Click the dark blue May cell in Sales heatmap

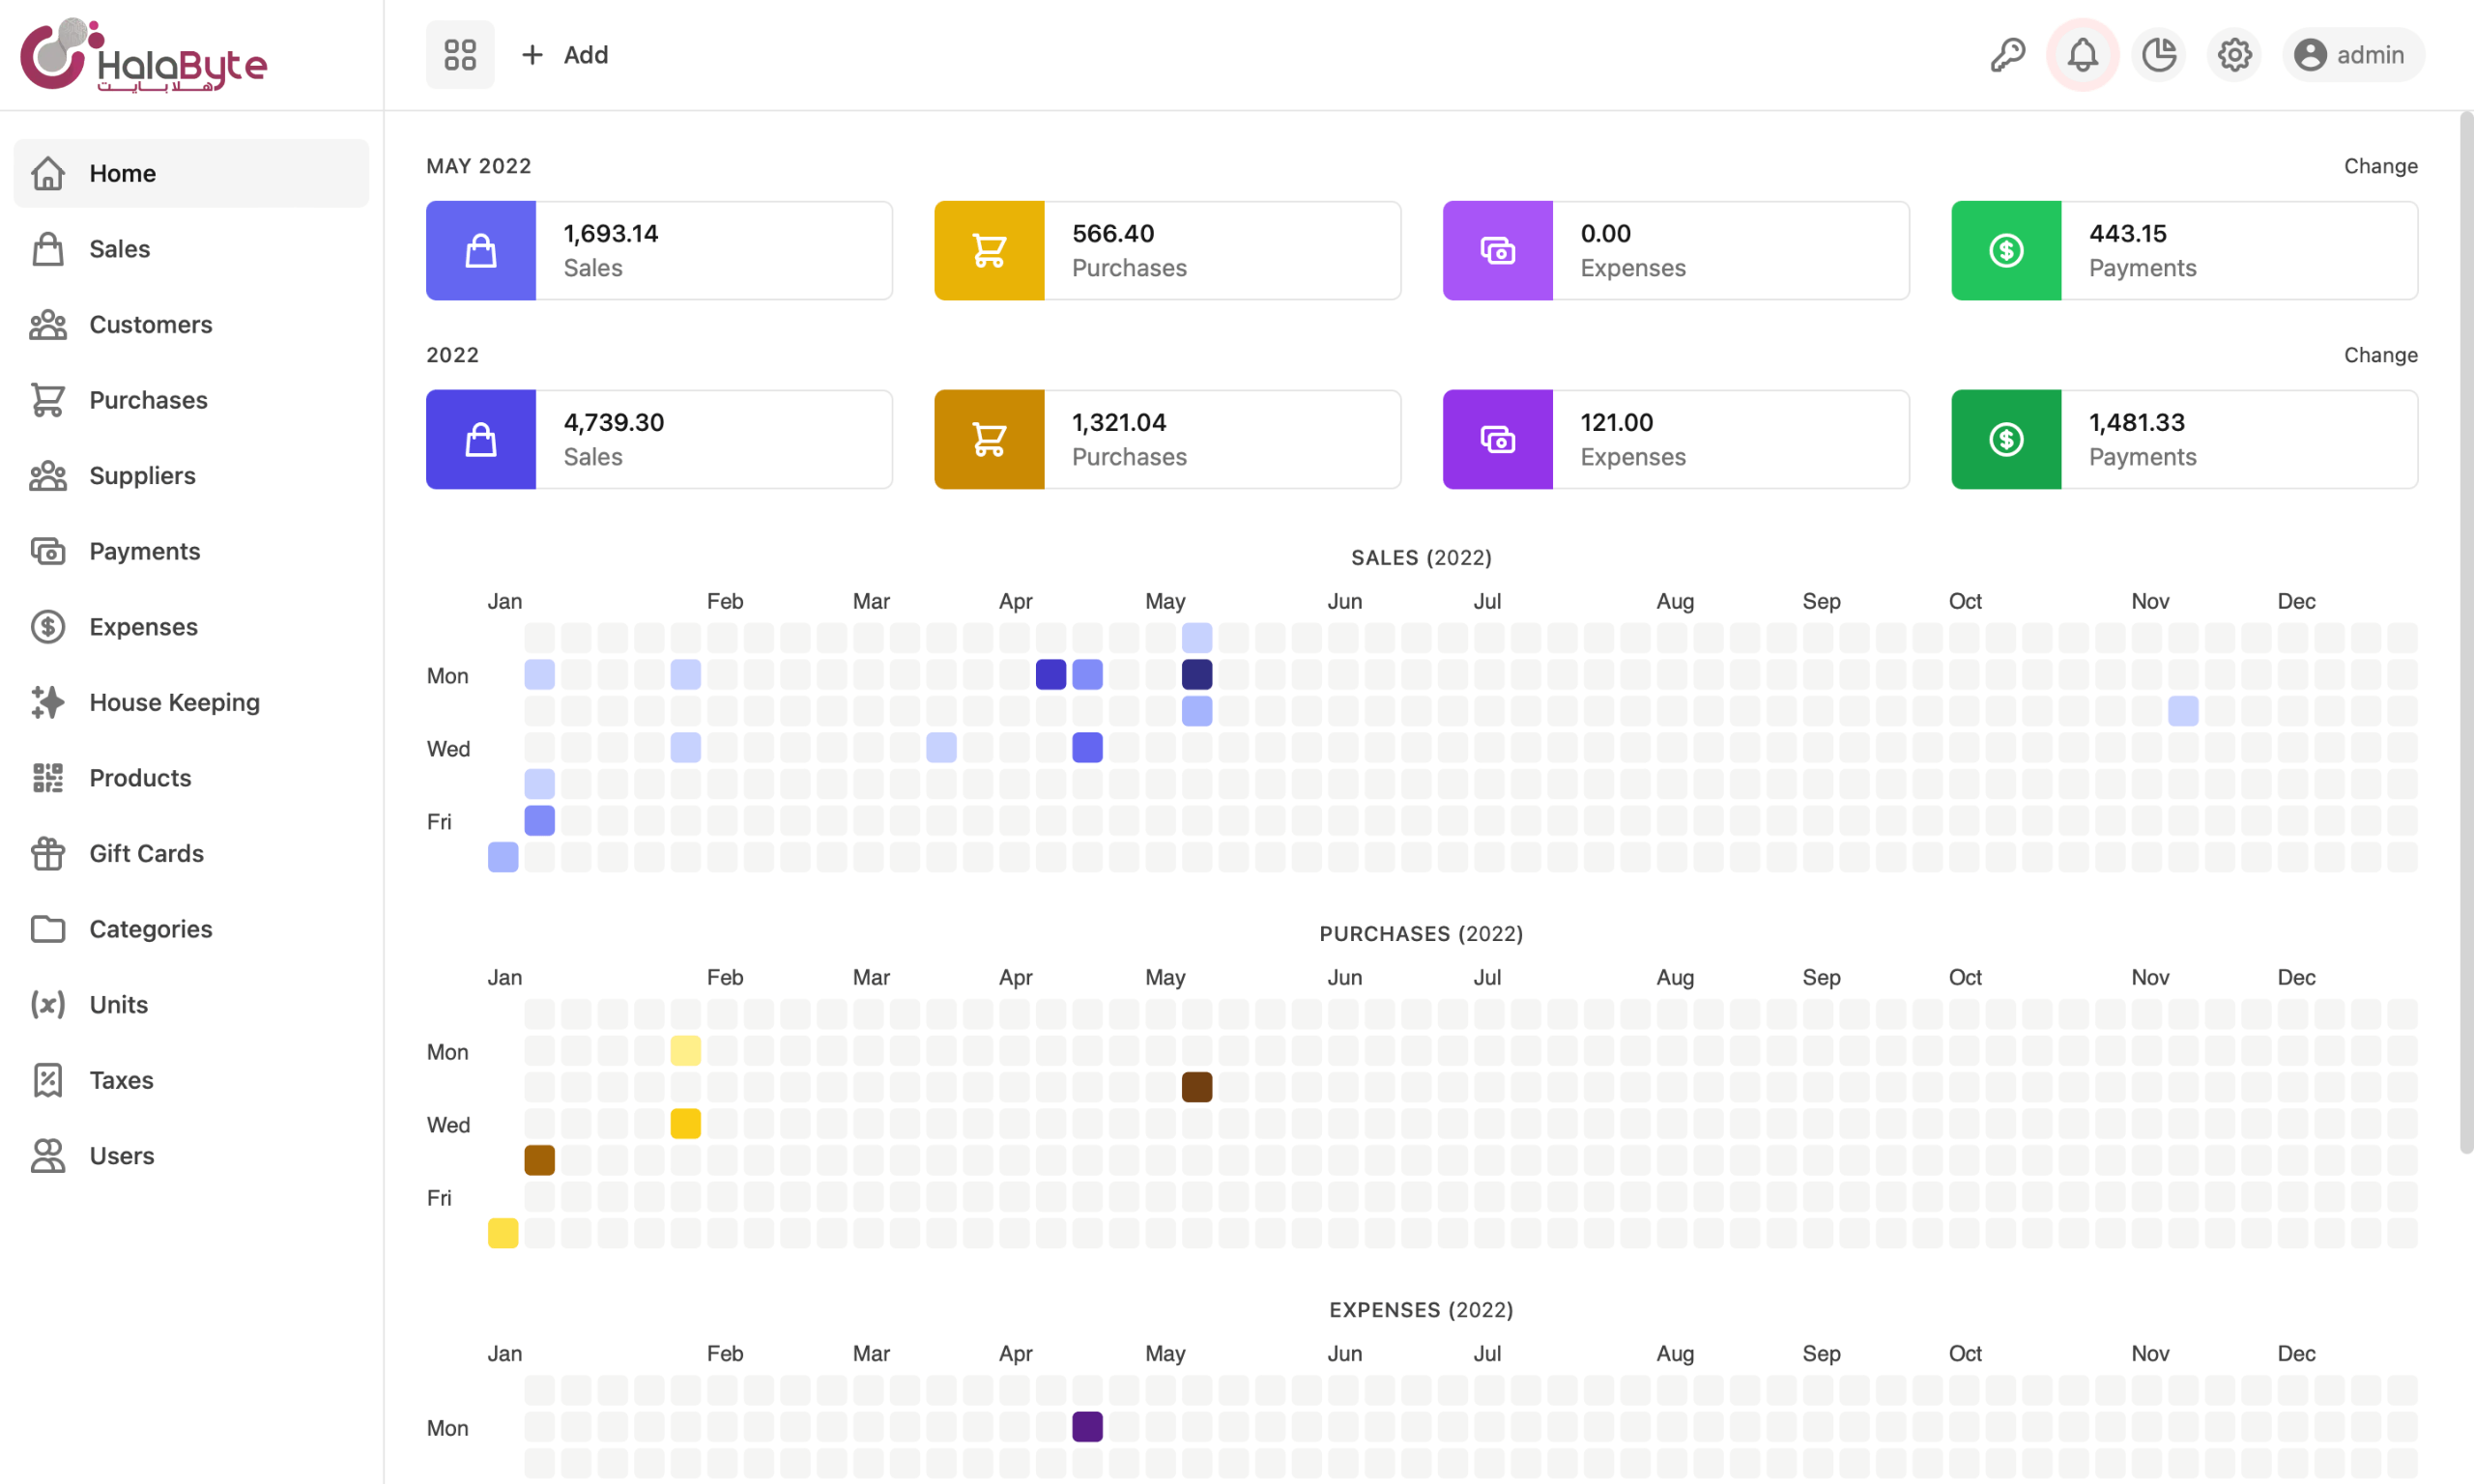point(1197,674)
